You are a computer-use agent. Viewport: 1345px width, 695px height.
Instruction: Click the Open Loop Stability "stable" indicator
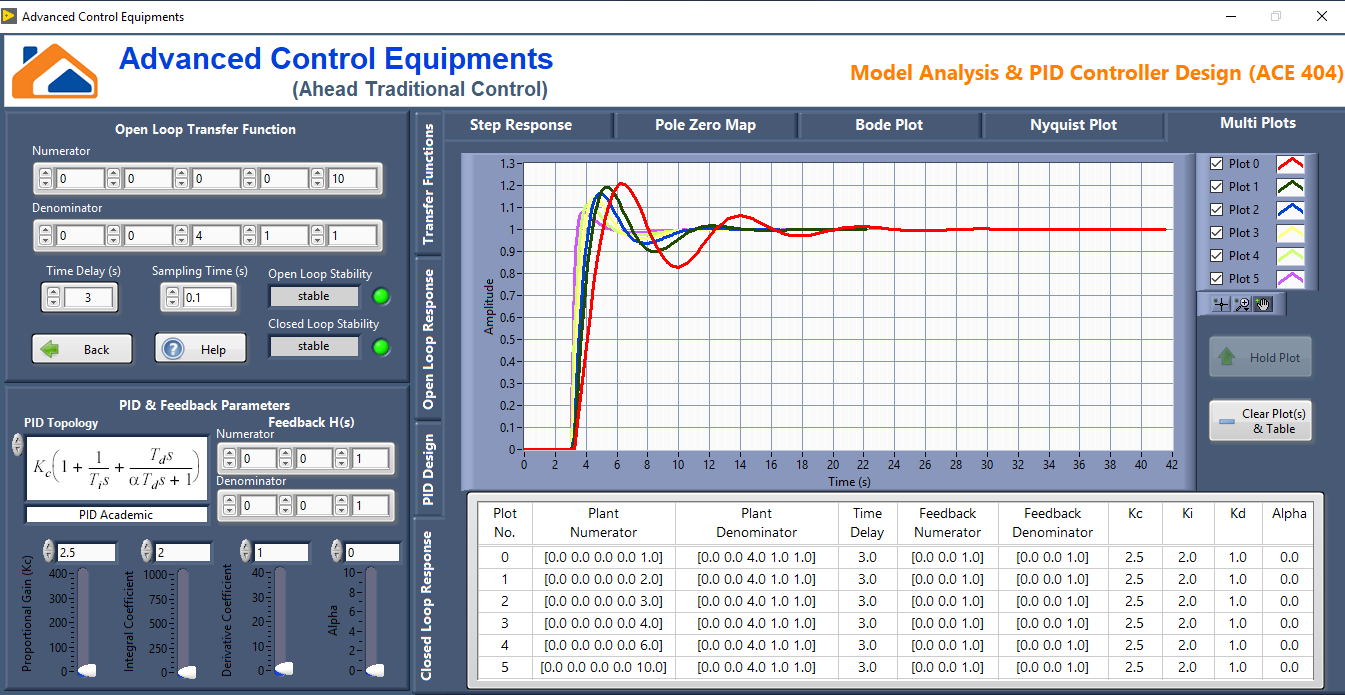click(313, 296)
